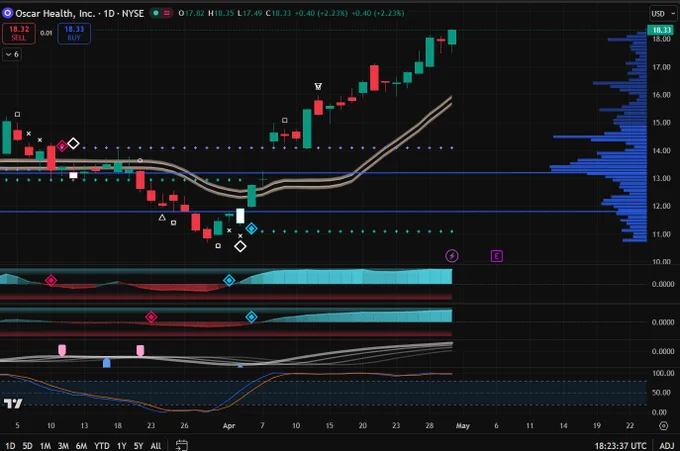Click the green market status dot
680x451 pixels.
pyautogui.click(x=156, y=13)
